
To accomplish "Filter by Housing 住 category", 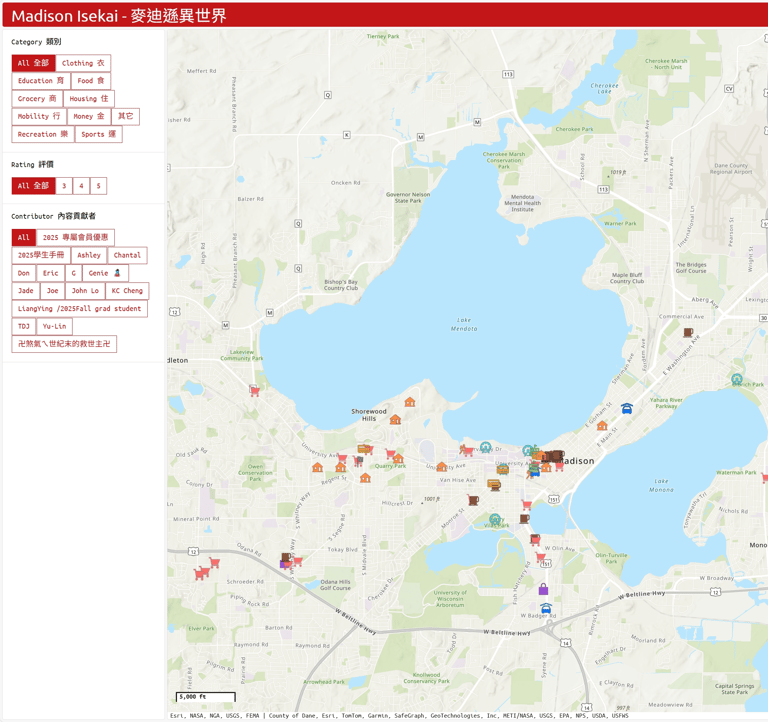I will tap(89, 98).
